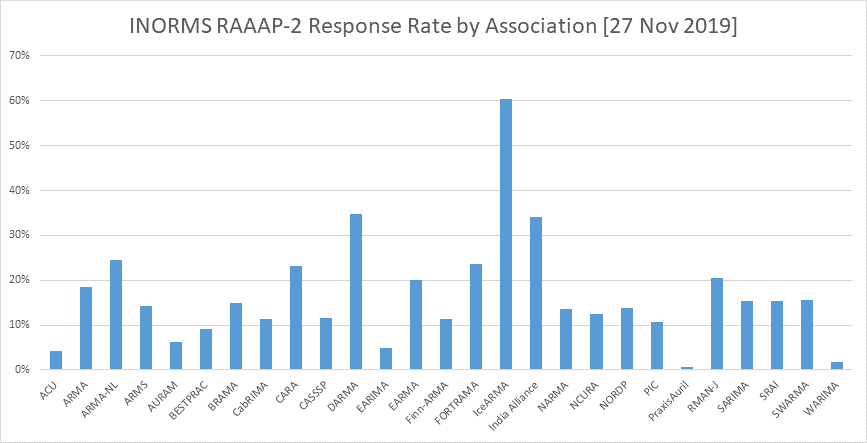867x443 pixels.
Task: Select the India Alliance bar
Action: (535, 293)
